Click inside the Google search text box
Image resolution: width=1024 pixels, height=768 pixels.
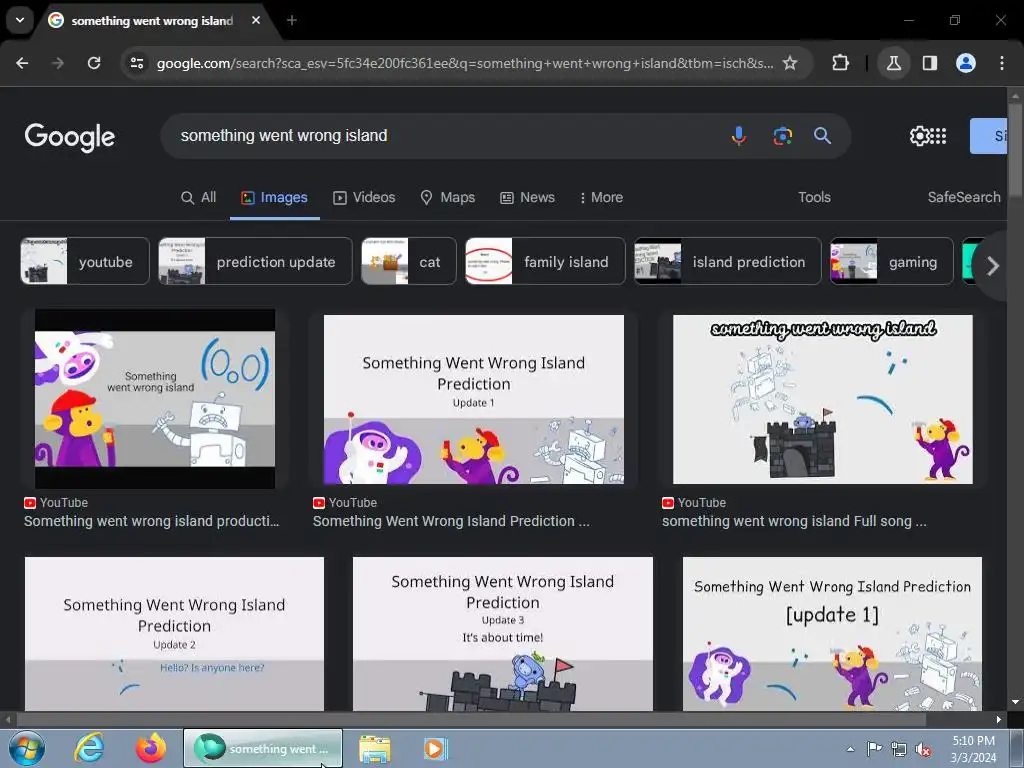(444, 136)
